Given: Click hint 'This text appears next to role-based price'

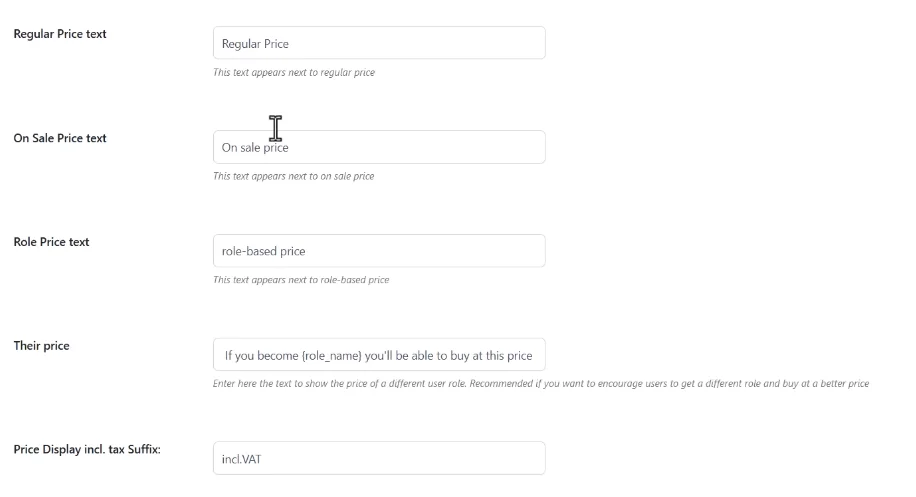Looking at the screenshot, I should pos(301,280).
